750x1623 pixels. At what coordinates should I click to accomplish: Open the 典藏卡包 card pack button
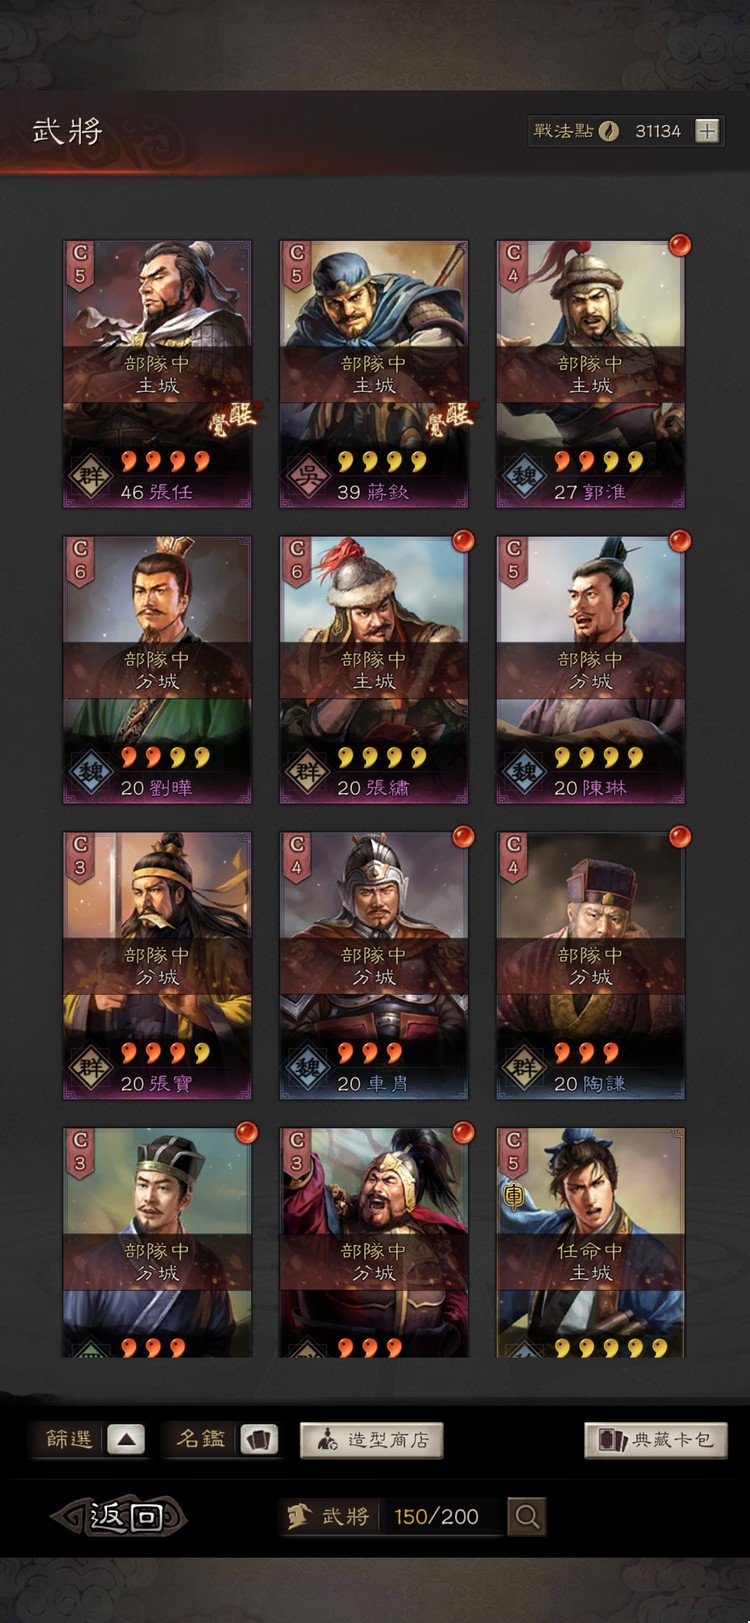(x=655, y=1440)
